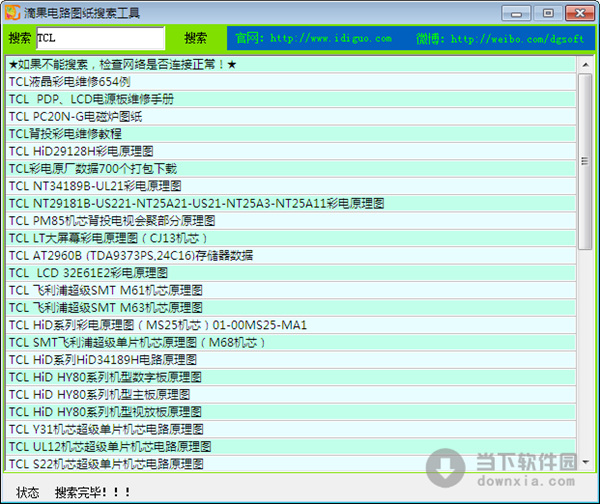This screenshot has height=504, width=600.
Task: Minimize the circuit diagram search tool window
Action: pyautogui.click(x=516, y=13)
